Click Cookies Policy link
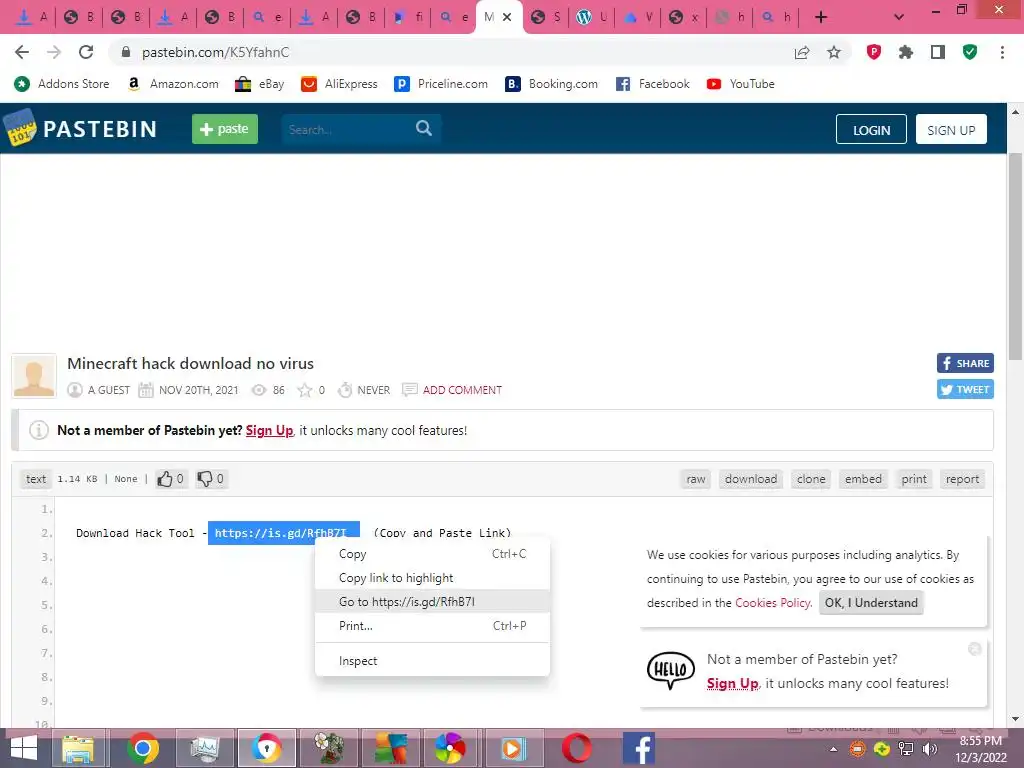 click(x=773, y=603)
